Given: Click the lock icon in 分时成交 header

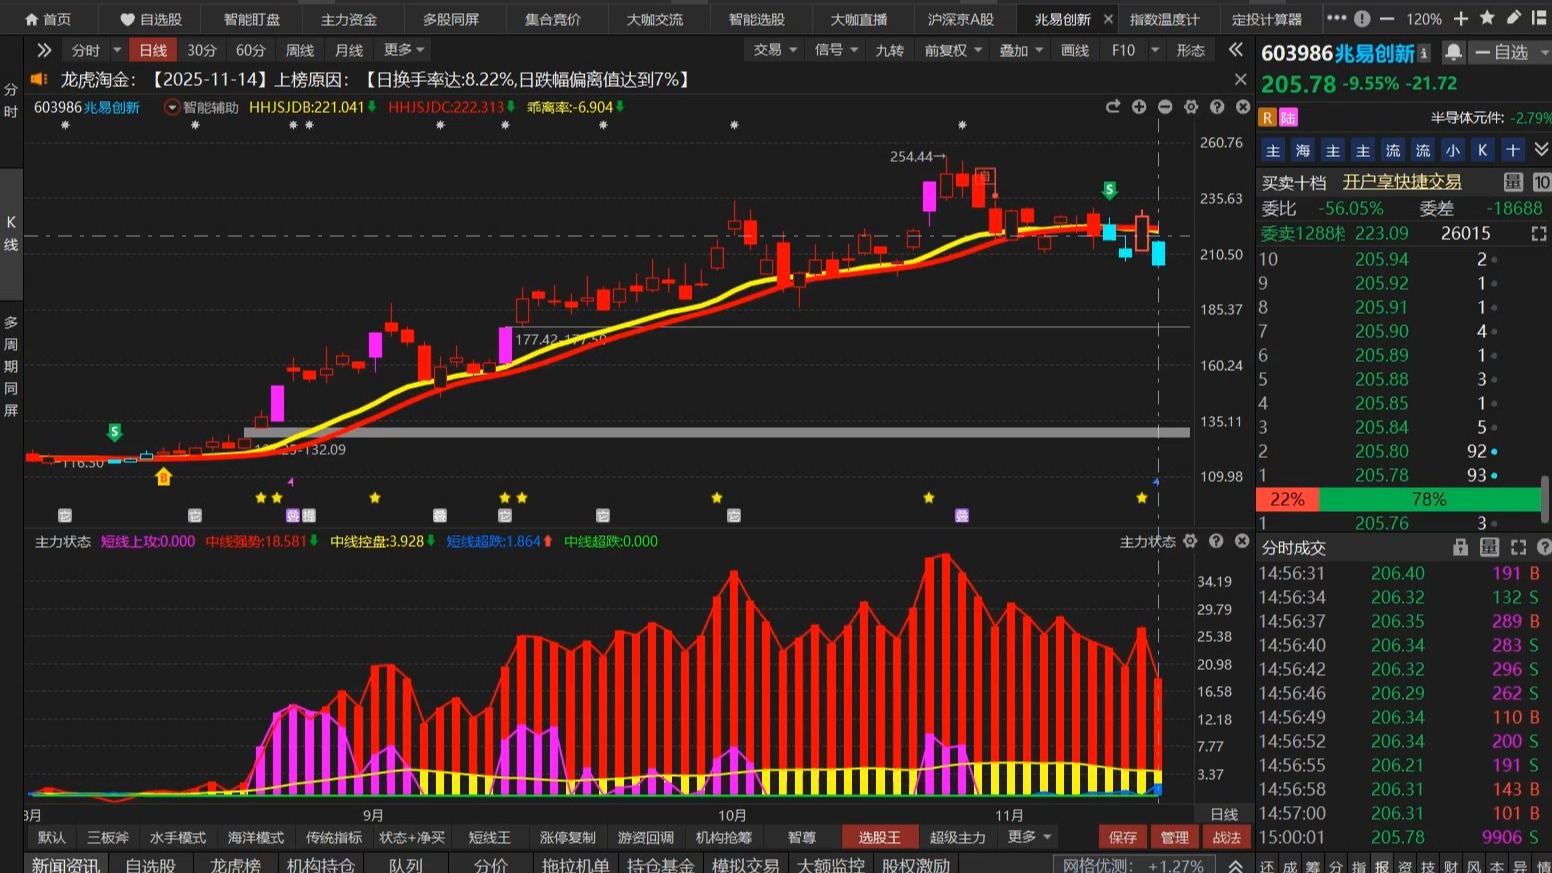Looking at the screenshot, I should pos(1461,547).
